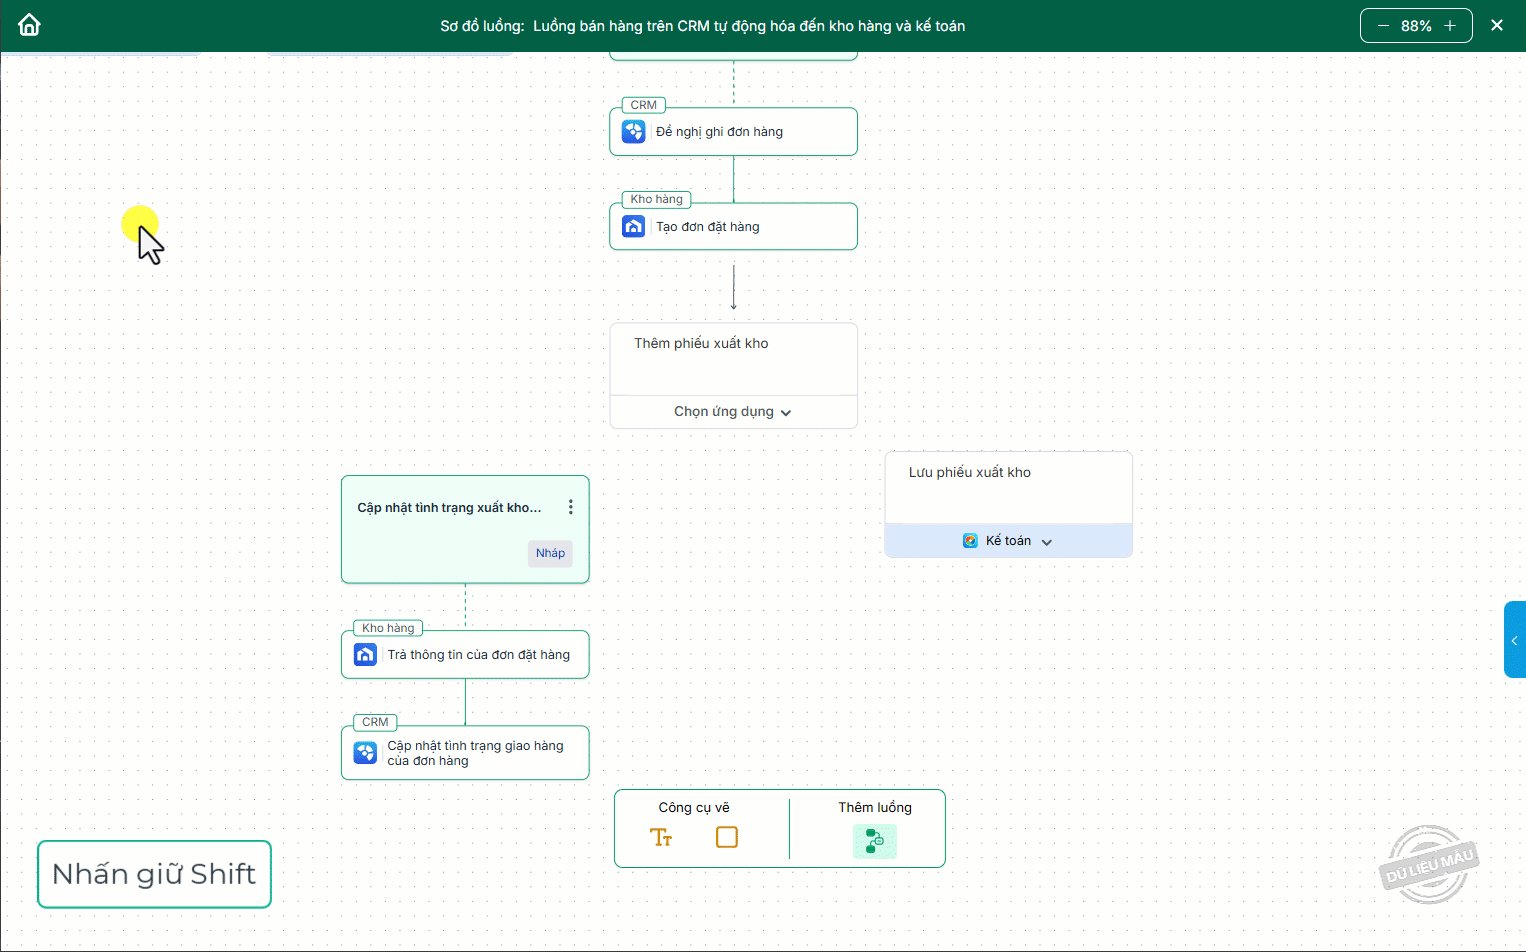Click the CRM icon in Đề nghị ghi đơn hàng
The width and height of the screenshot is (1526, 952).
(634, 132)
